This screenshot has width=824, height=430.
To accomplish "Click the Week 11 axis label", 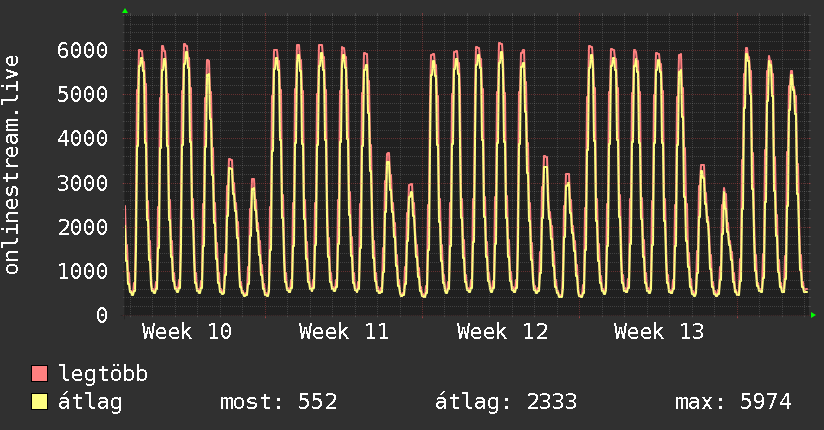I will (x=344, y=332).
